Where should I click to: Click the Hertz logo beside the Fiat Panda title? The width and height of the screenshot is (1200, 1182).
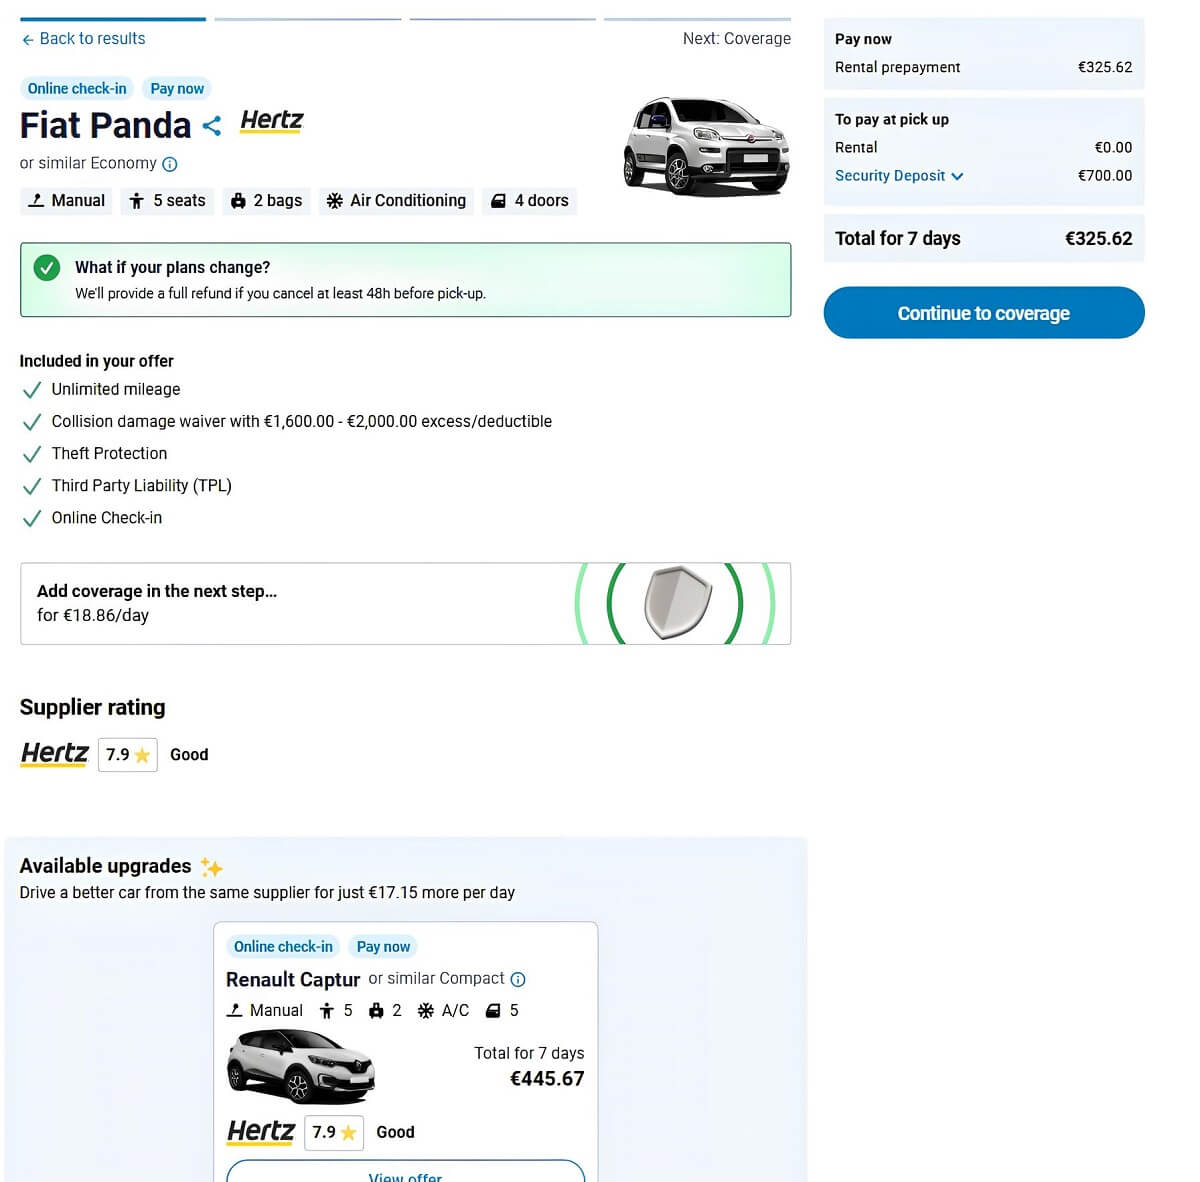point(272,121)
